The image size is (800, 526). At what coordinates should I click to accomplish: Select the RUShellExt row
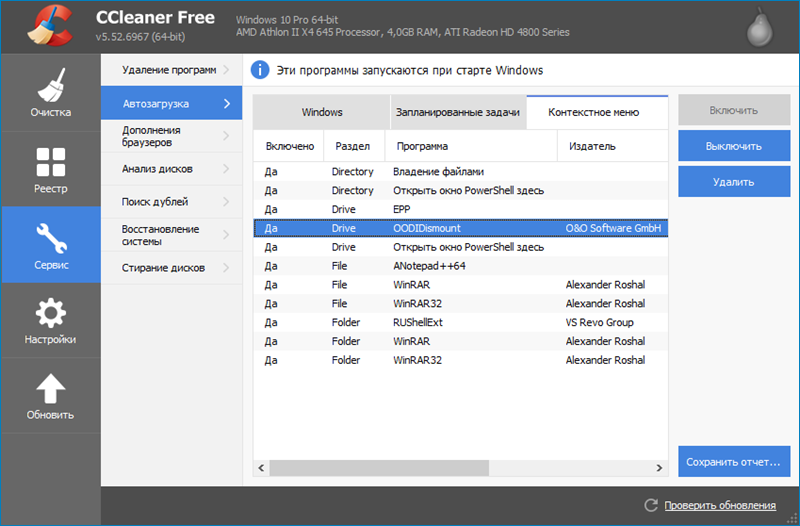[x=461, y=322]
